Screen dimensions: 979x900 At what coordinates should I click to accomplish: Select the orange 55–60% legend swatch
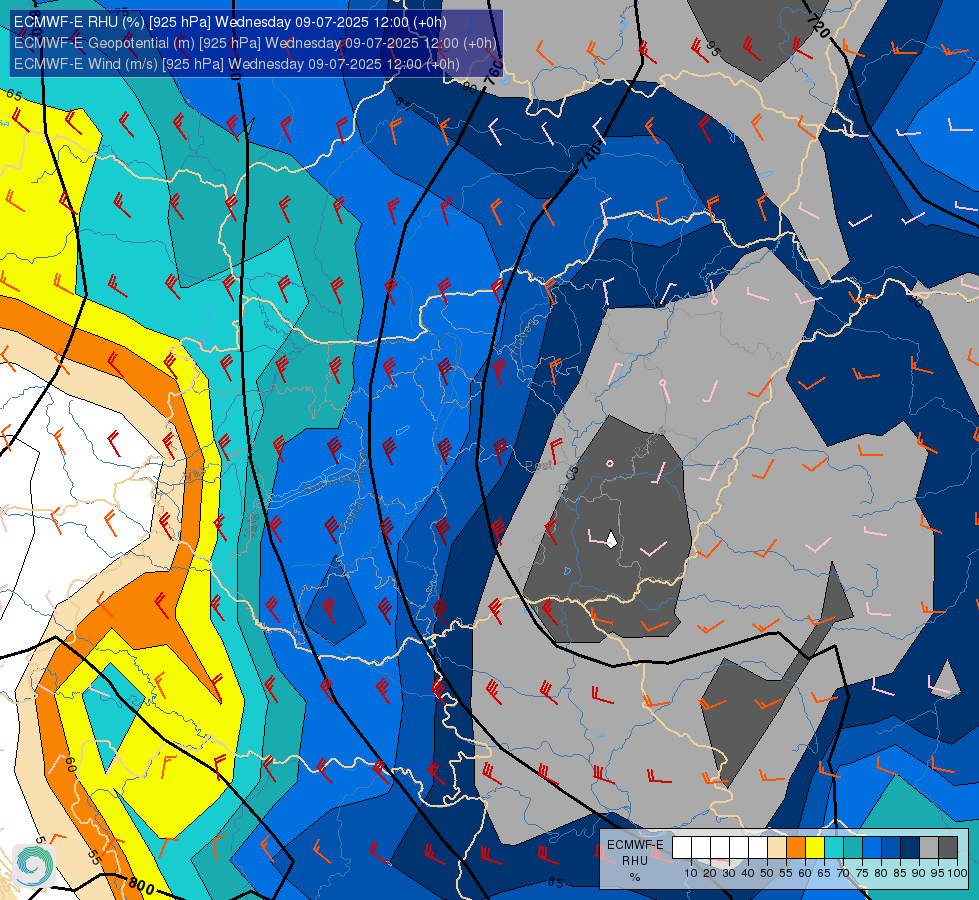coord(796,848)
